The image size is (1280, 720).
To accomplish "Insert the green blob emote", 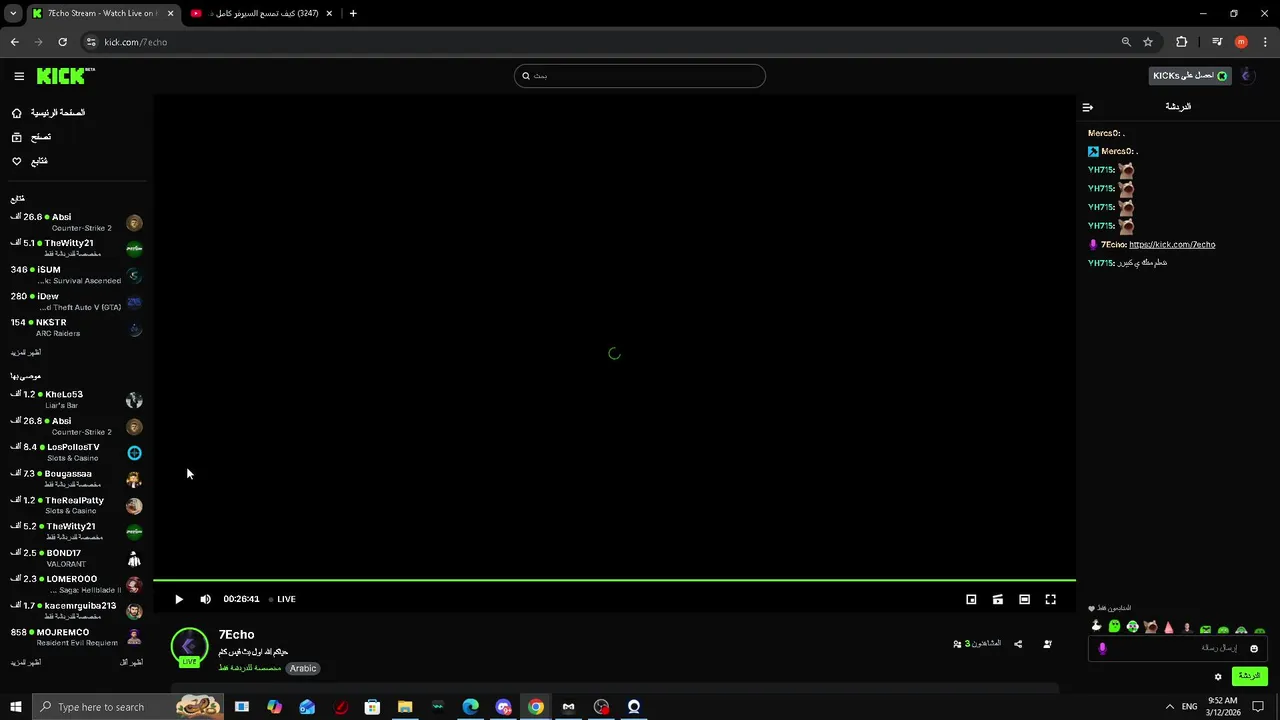I will pos(1114,627).
